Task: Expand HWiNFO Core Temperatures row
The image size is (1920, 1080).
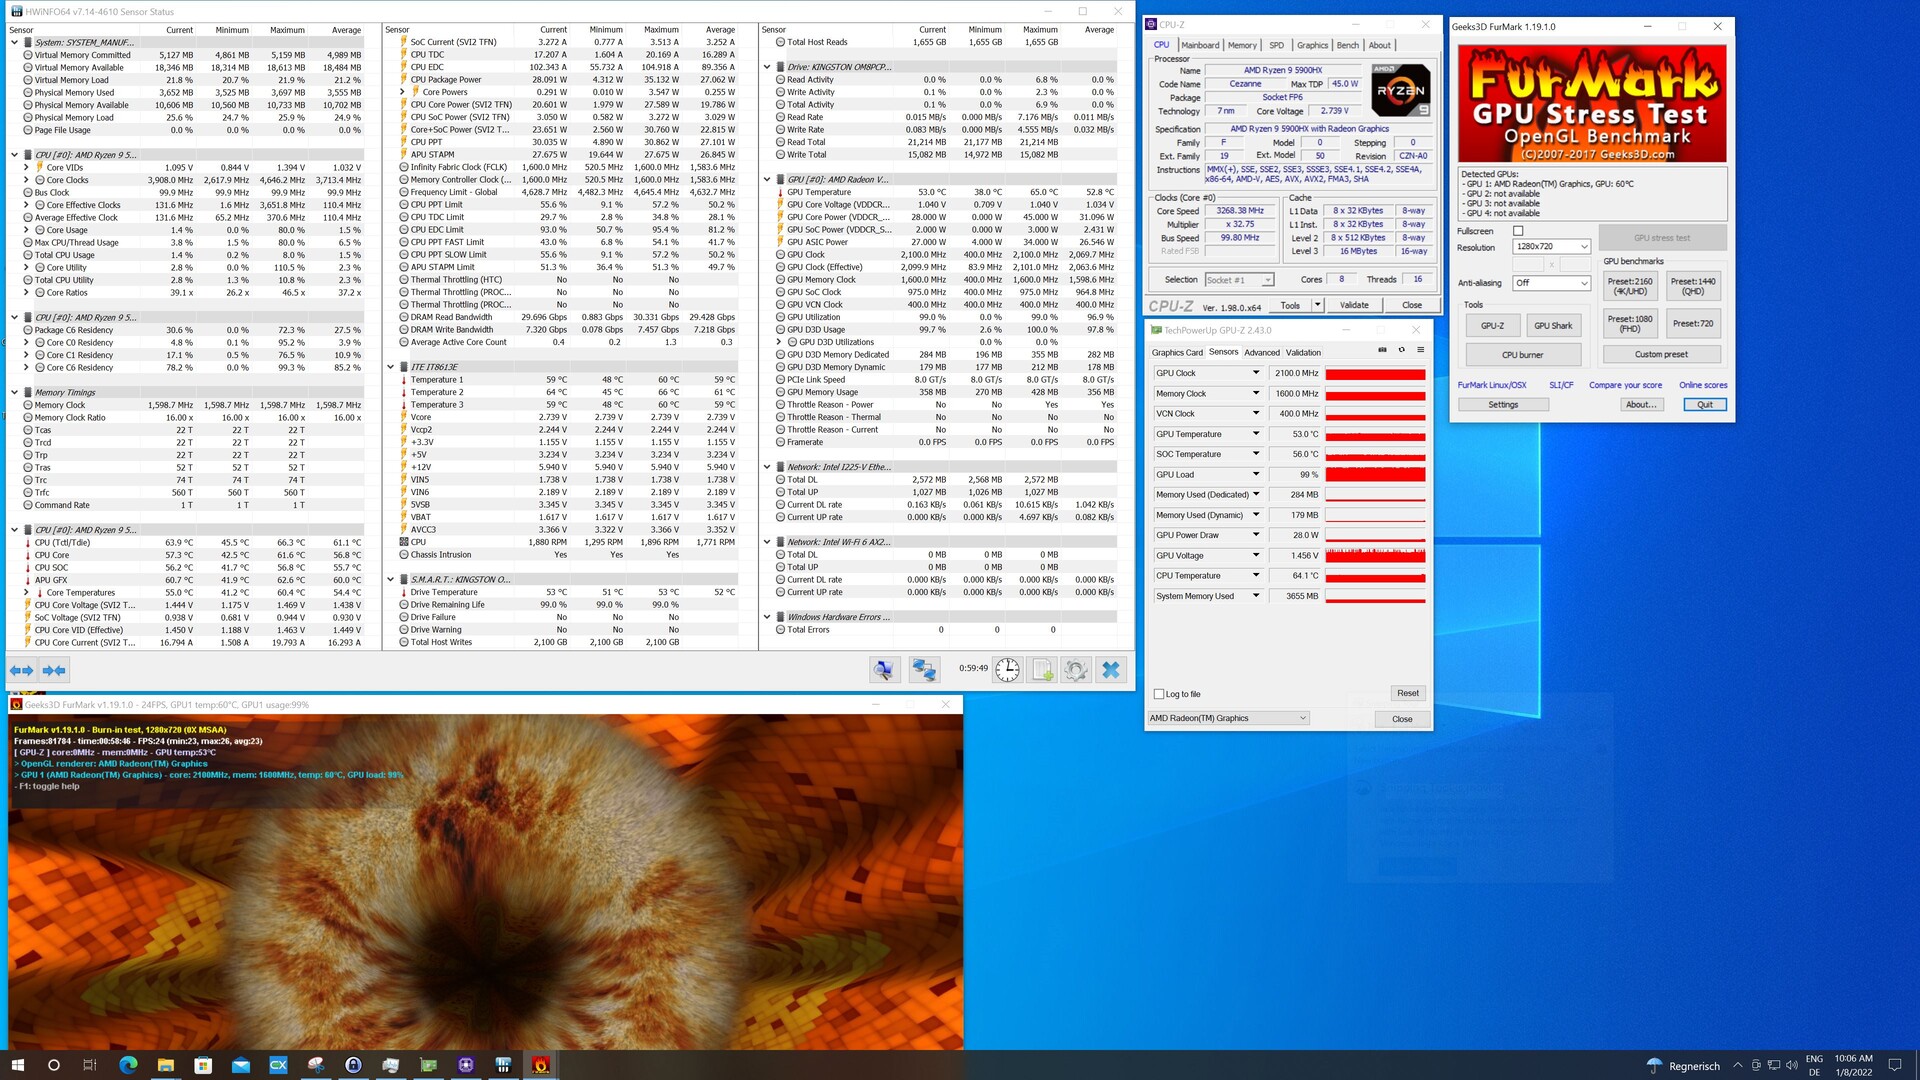Action: (x=26, y=593)
